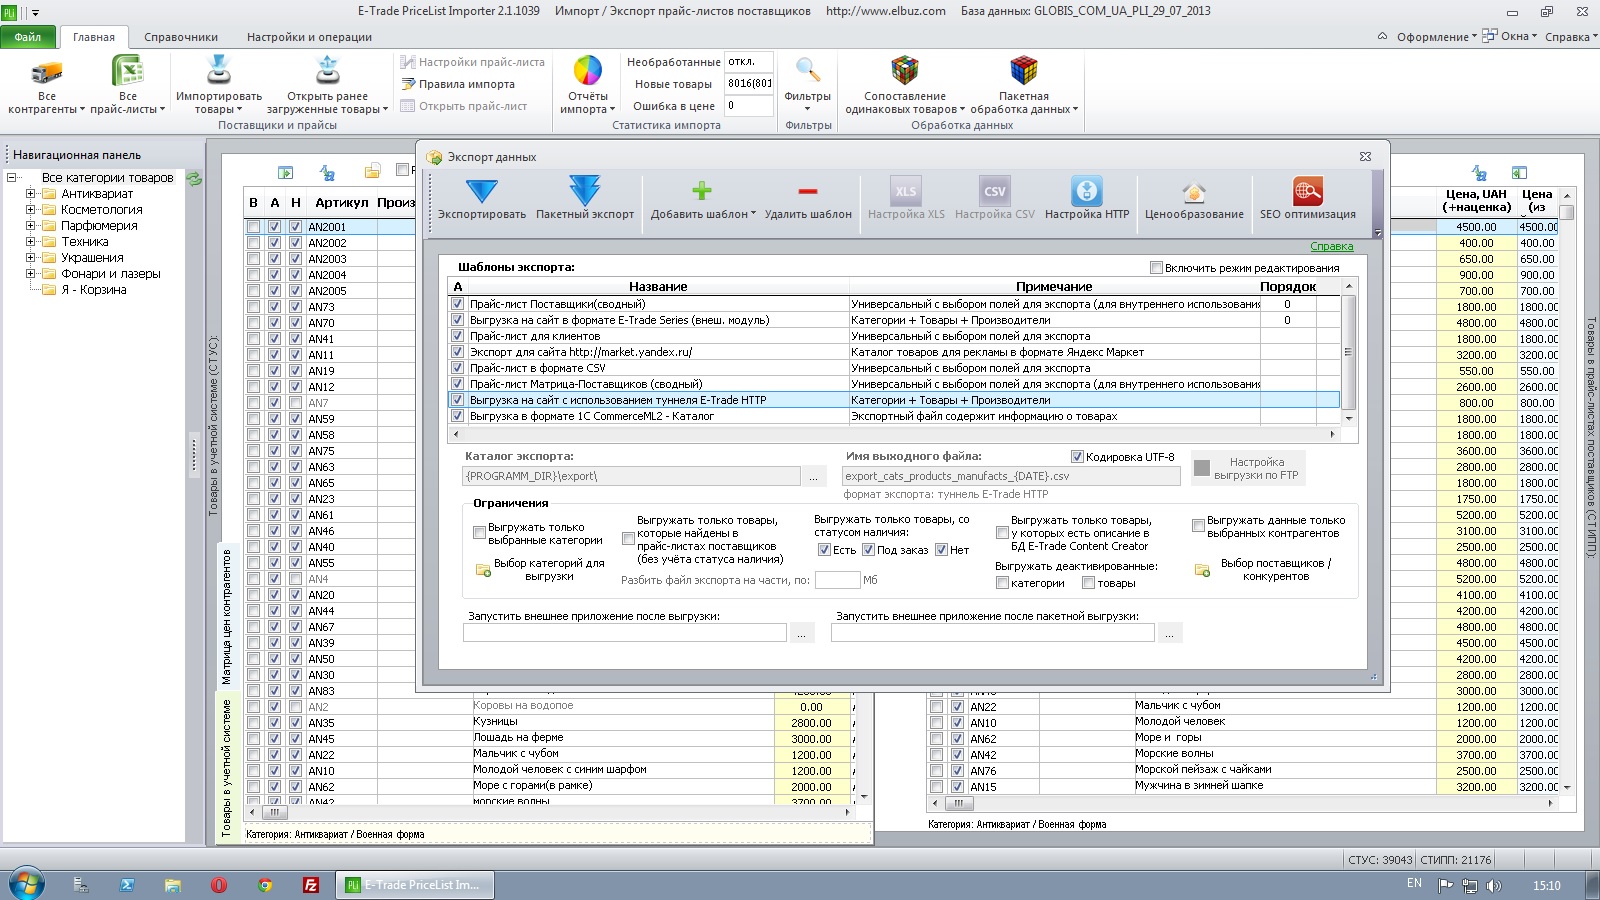This screenshot has height=900, width=1600.
Task: Click the templates list vertical scrollbar
Action: (x=1349, y=352)
